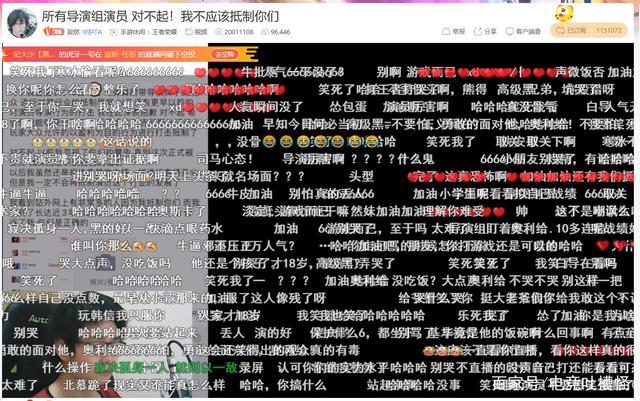Viewport: 640px width, 401px height.
Task: Click the 守护TA guardian badge
Action: tap(91, 32)
